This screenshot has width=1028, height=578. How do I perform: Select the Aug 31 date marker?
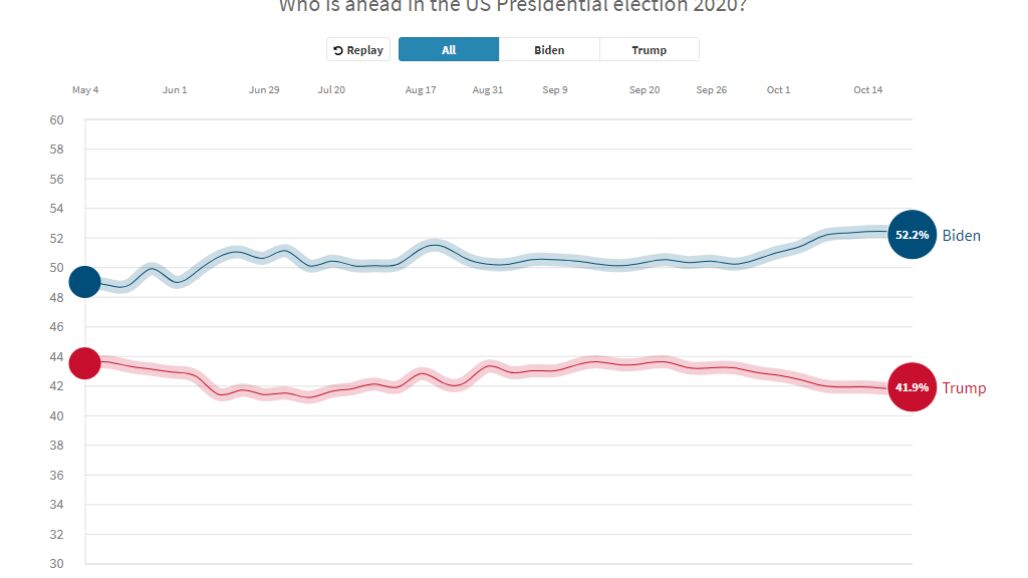tap(488, 90)
